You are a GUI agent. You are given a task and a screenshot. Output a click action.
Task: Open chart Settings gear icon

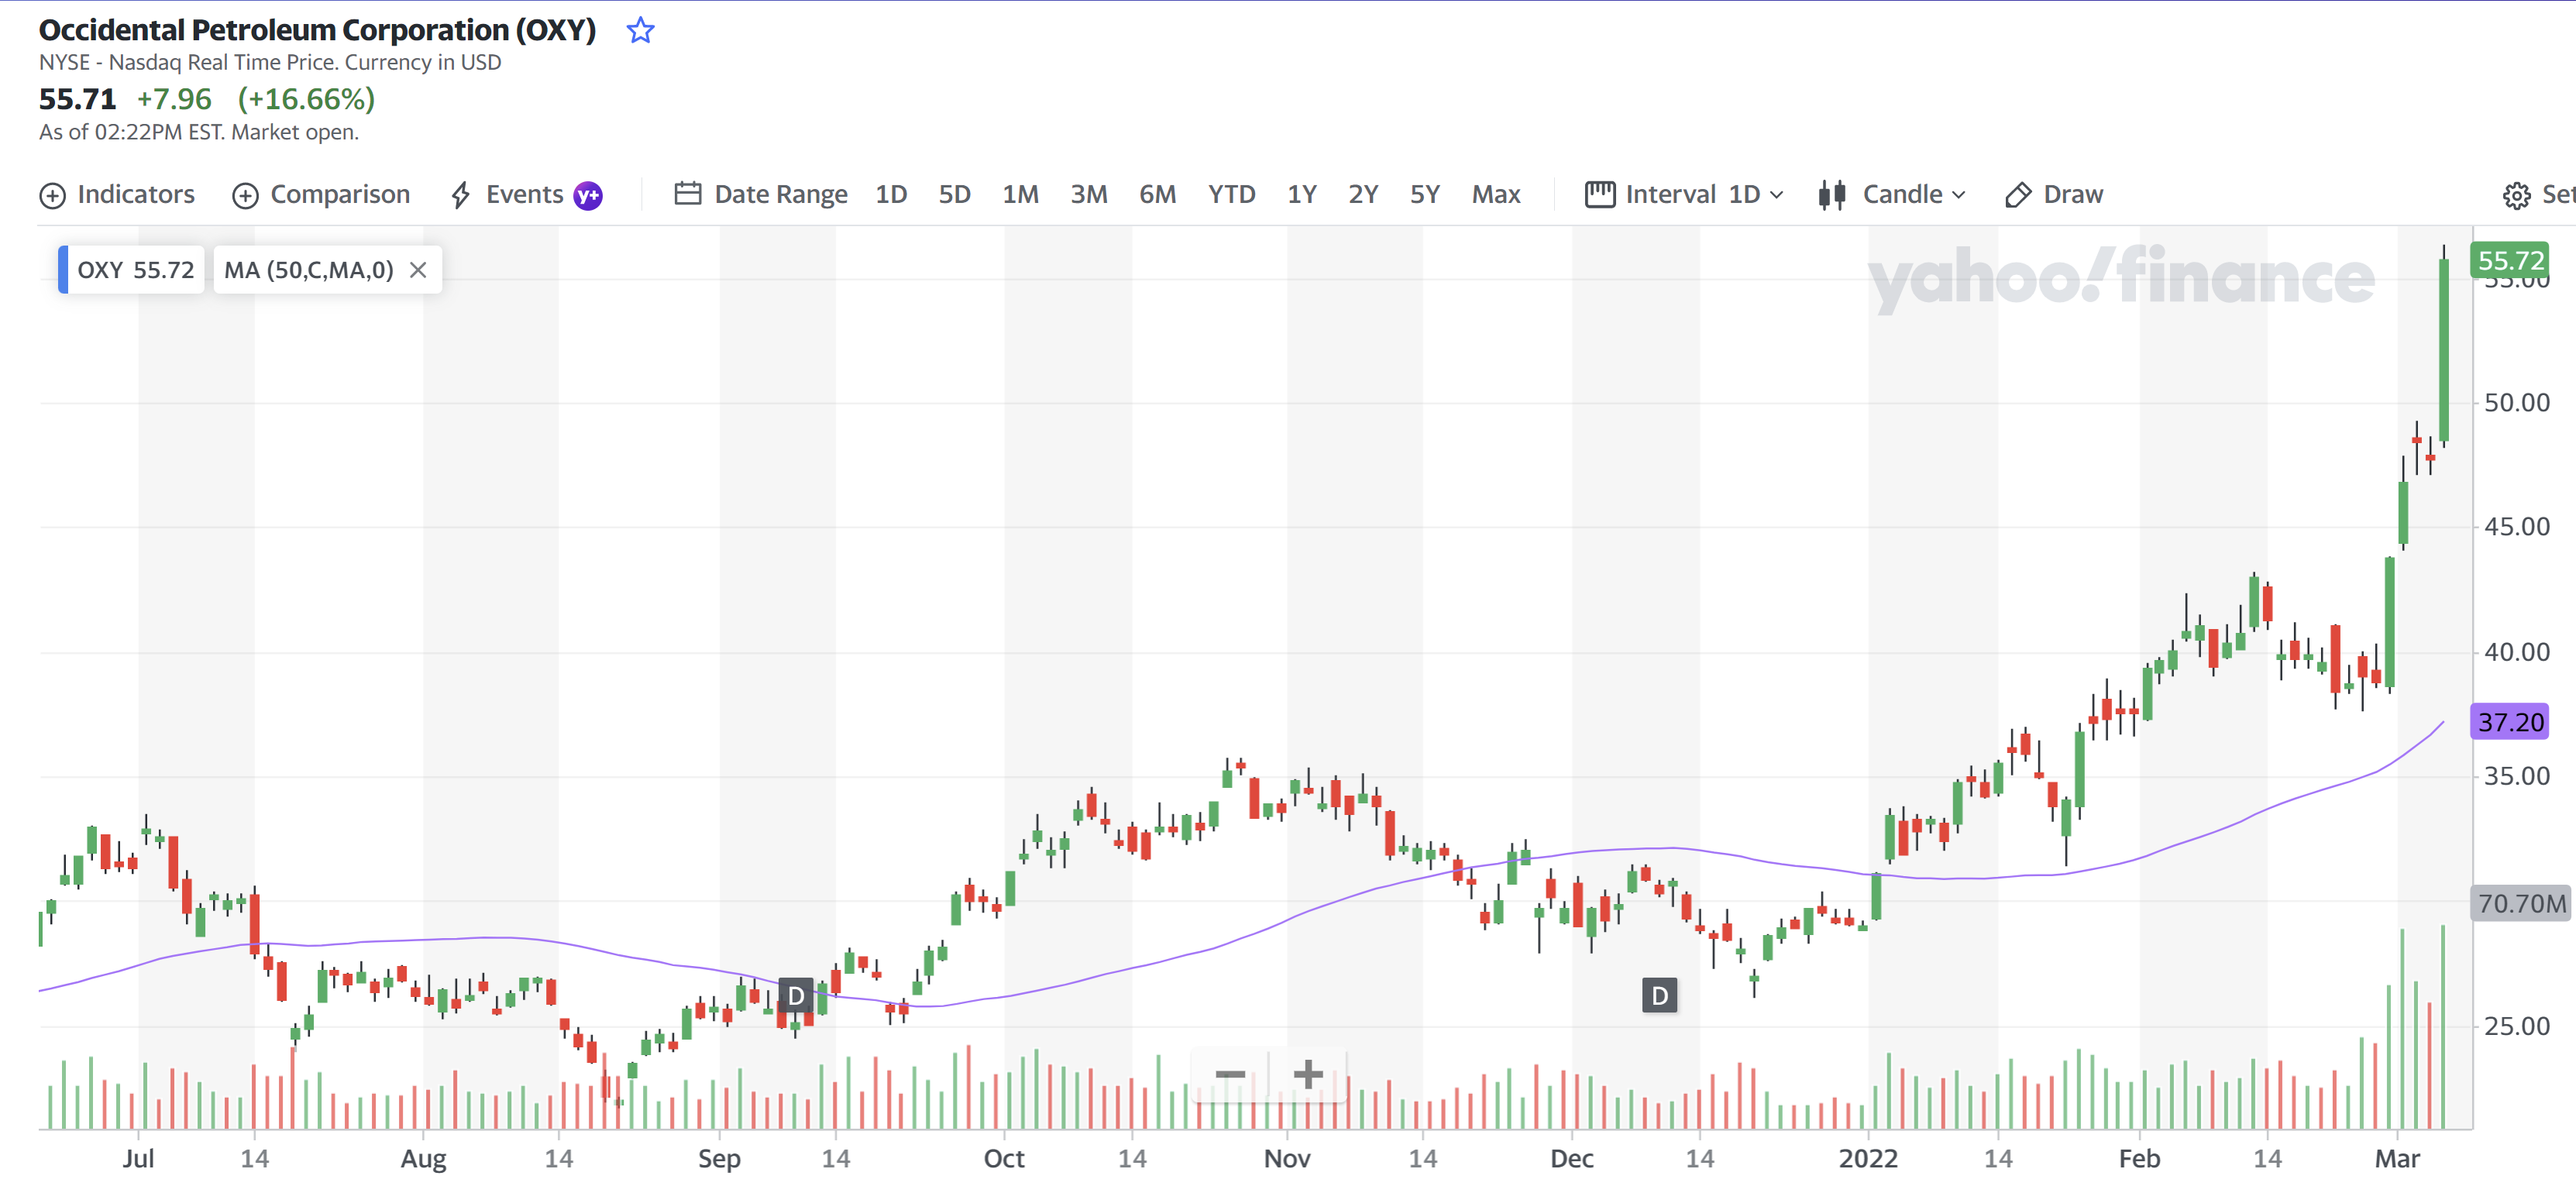[x=2516, y=195]
